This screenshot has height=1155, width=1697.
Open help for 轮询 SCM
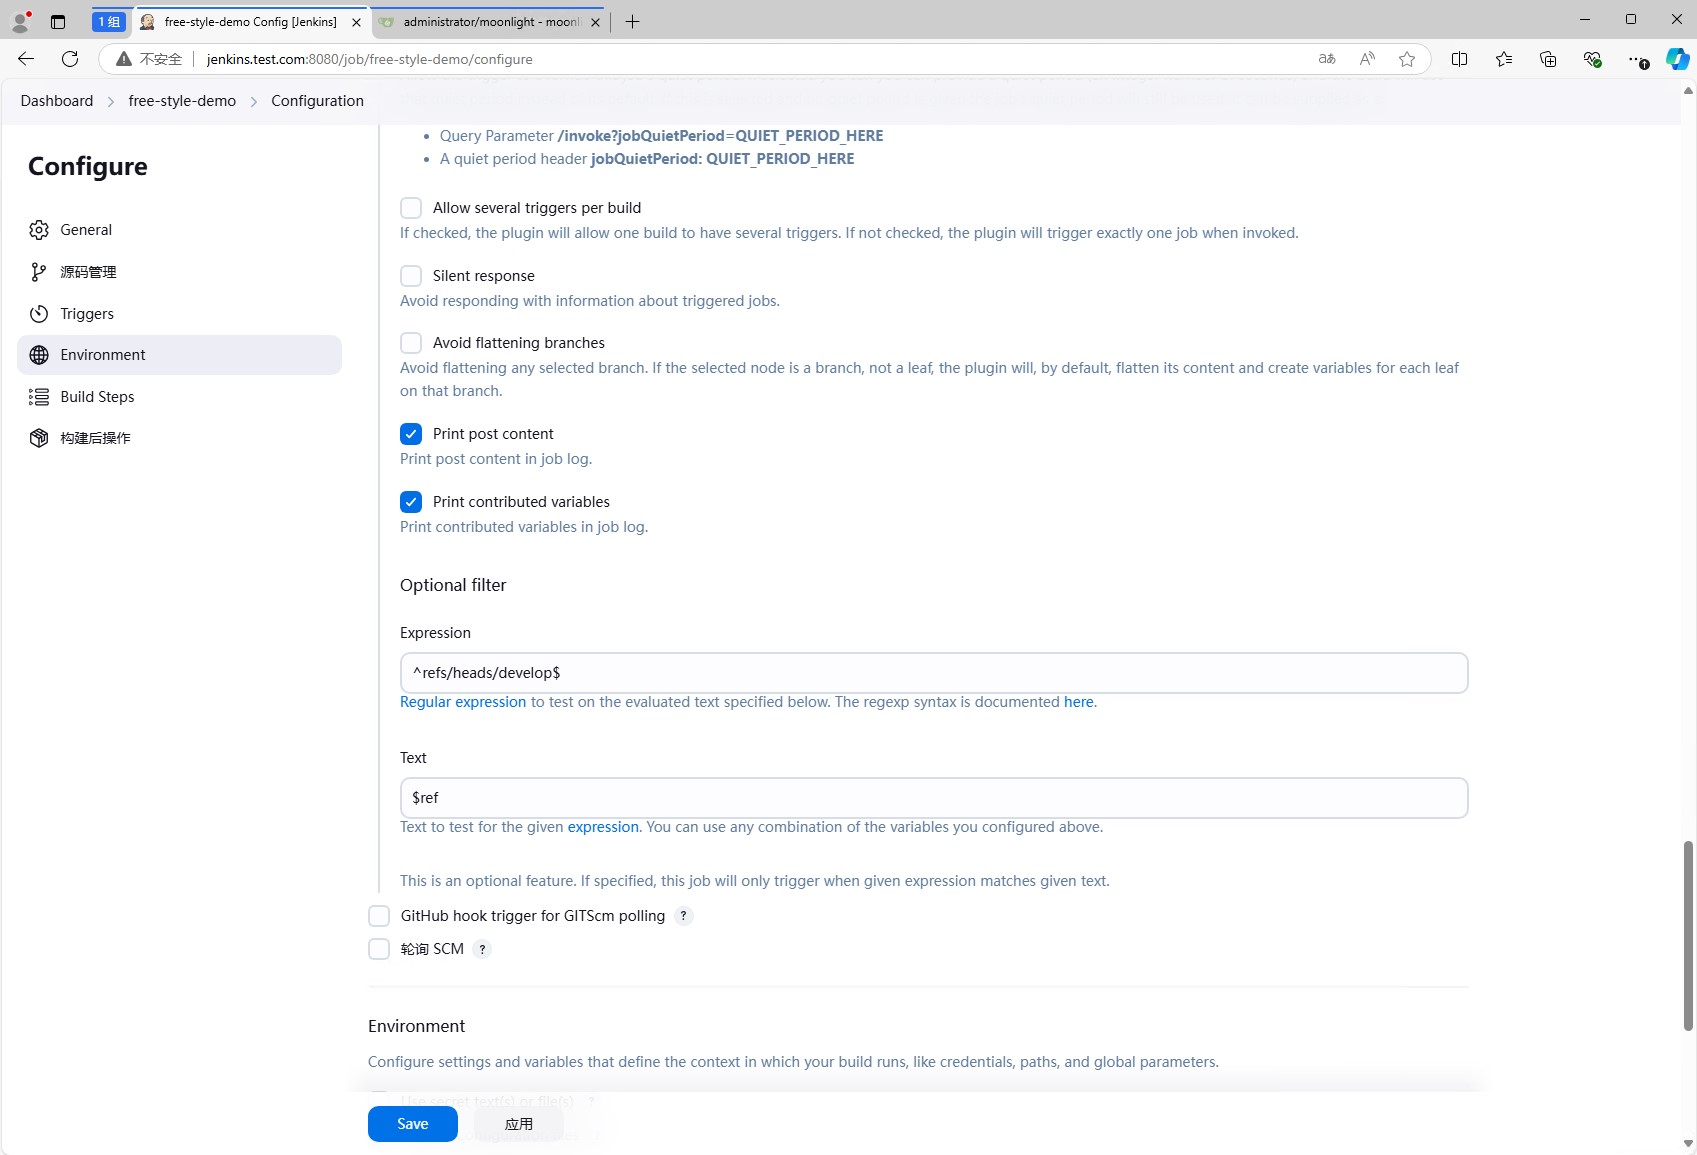point(482,949)
